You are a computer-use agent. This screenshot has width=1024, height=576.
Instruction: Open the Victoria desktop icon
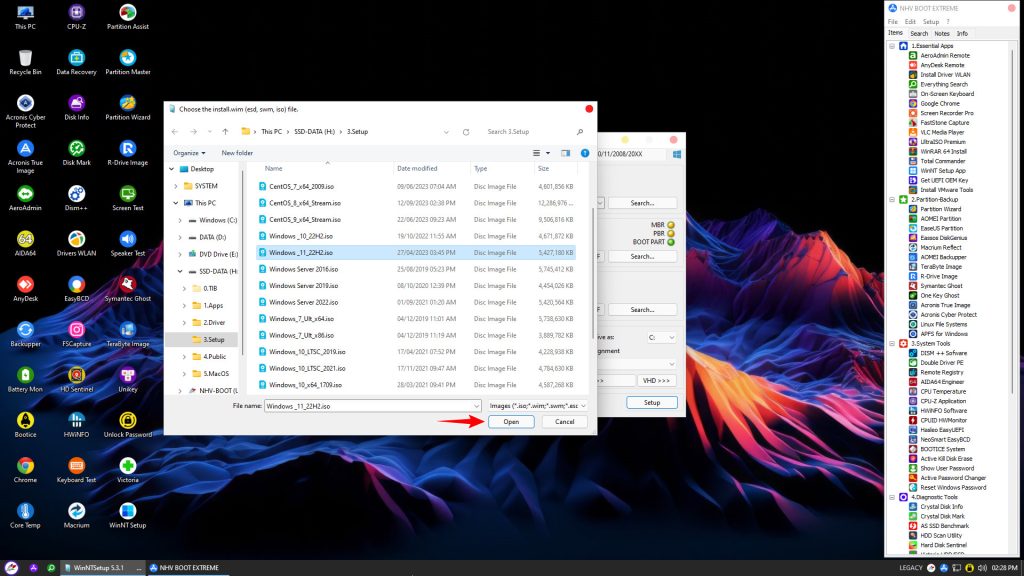(x=128, y=470)
